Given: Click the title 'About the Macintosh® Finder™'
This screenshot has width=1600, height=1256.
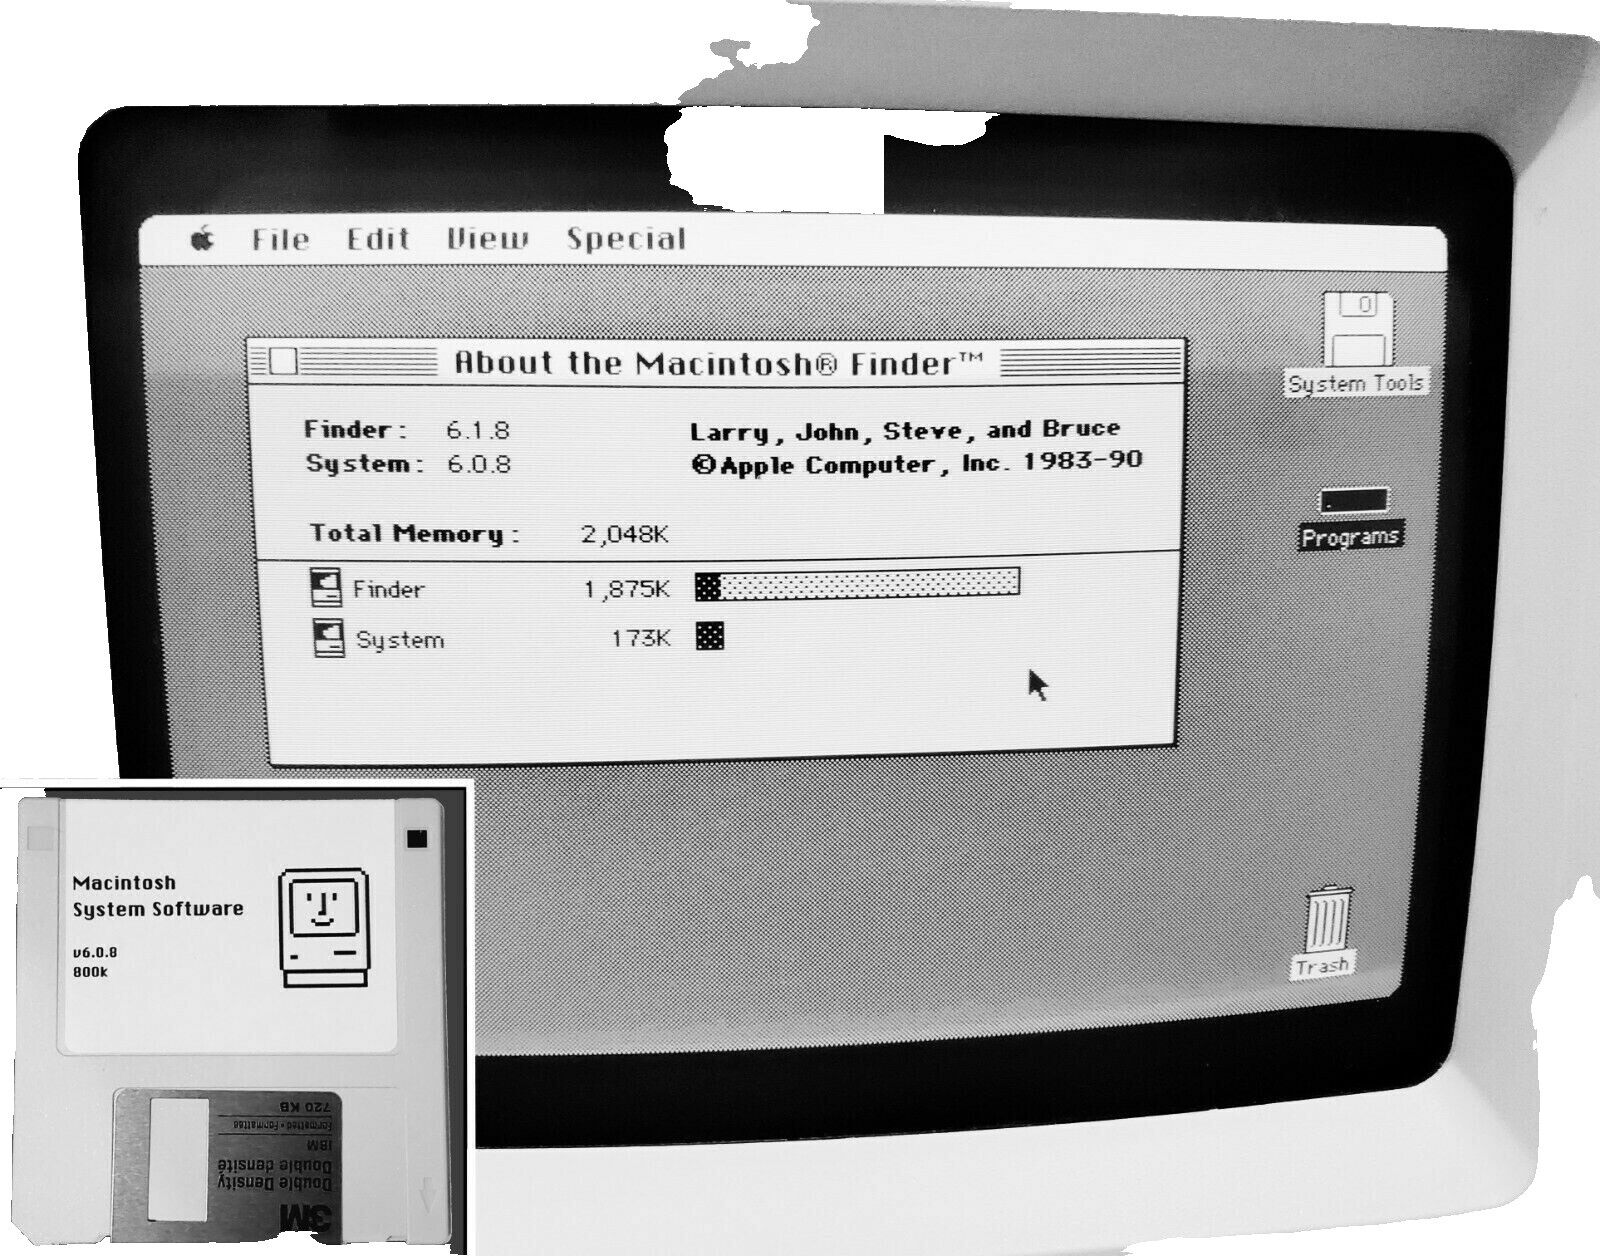Looking at the screenshot, I should coord(718,362).
